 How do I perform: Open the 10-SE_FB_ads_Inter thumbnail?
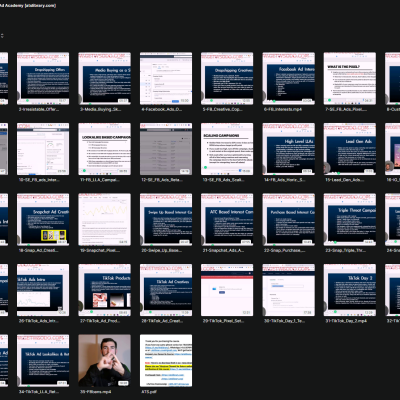(43, 149)
